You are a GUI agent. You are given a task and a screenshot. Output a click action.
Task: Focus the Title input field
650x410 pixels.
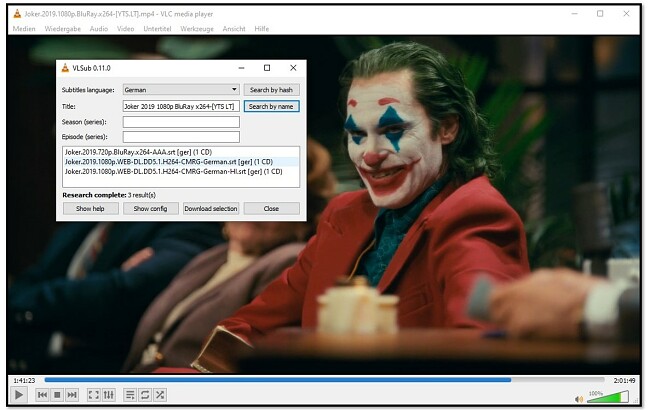tap(181, 106)
